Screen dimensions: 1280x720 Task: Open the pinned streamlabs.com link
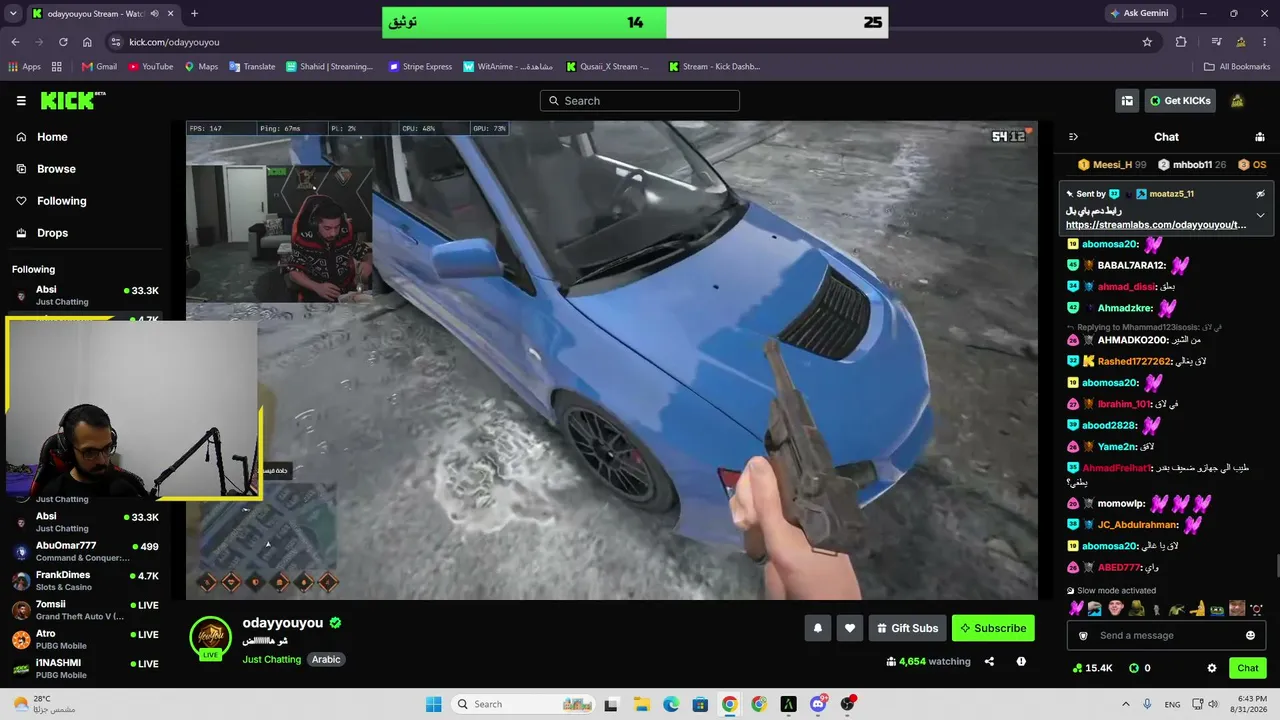point(1156,225)
